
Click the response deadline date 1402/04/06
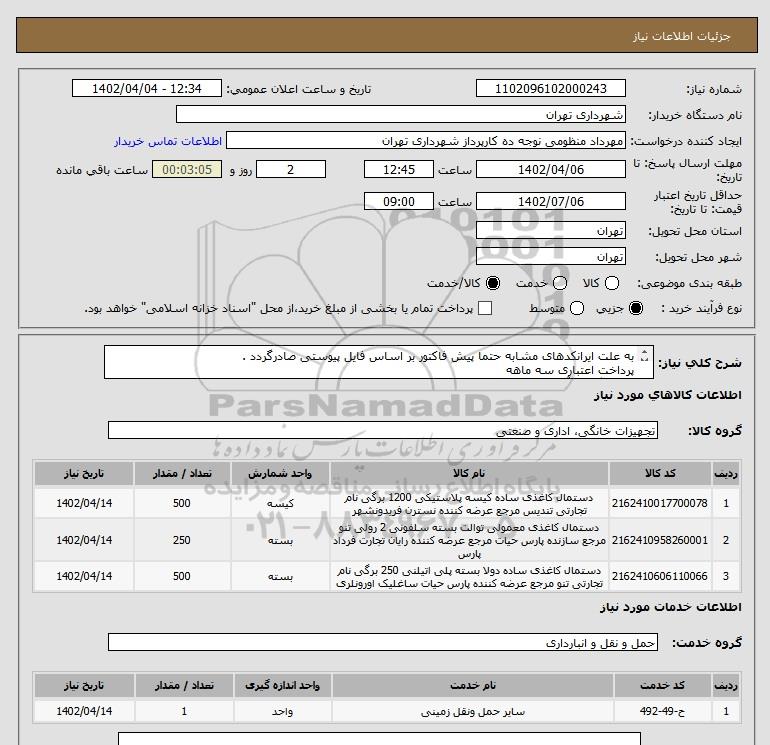pos(550,169)
